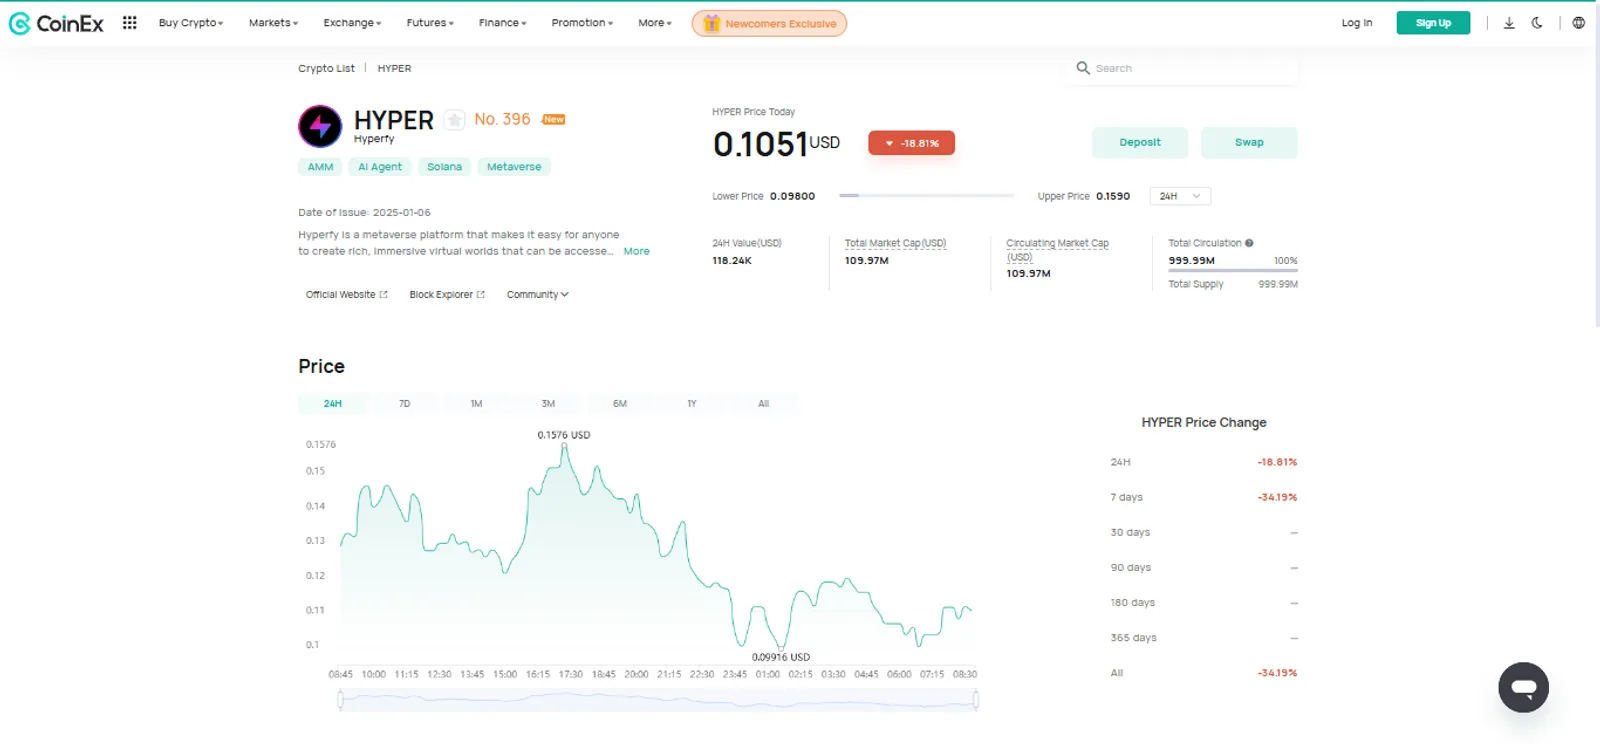Click the lower-upper price range bar
Viewport: 1600px width, 744px height.
tap(926, 196)
